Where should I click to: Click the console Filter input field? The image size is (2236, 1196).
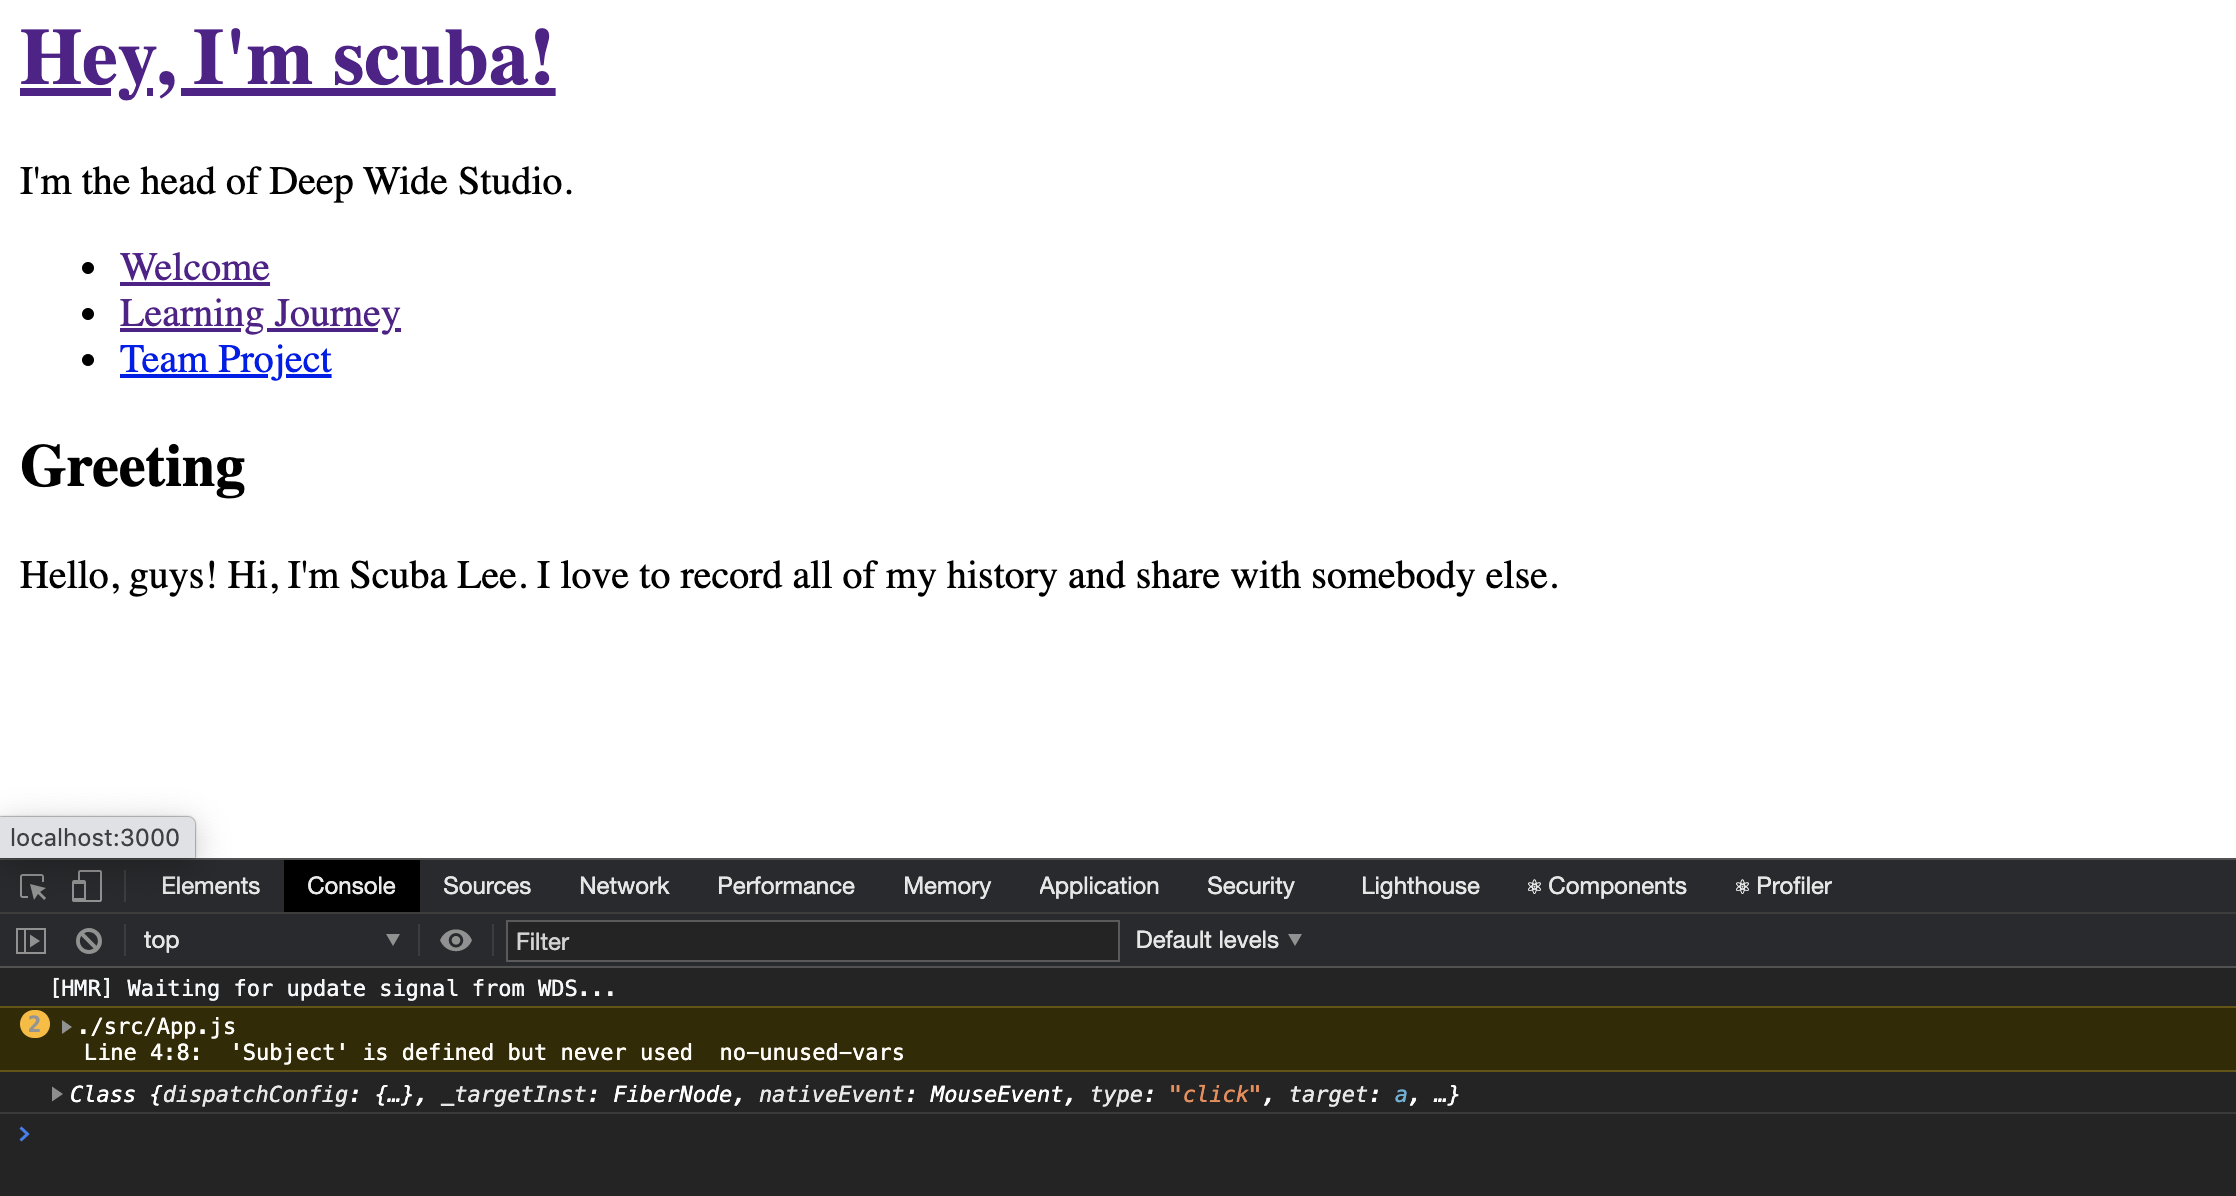pos(812,941)
